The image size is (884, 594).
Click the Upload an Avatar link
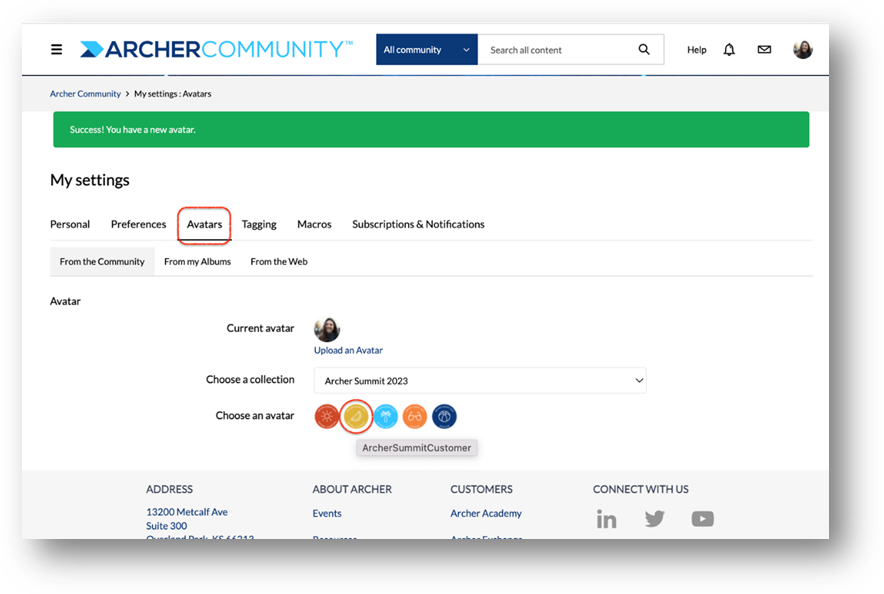(x=348, y=350)
